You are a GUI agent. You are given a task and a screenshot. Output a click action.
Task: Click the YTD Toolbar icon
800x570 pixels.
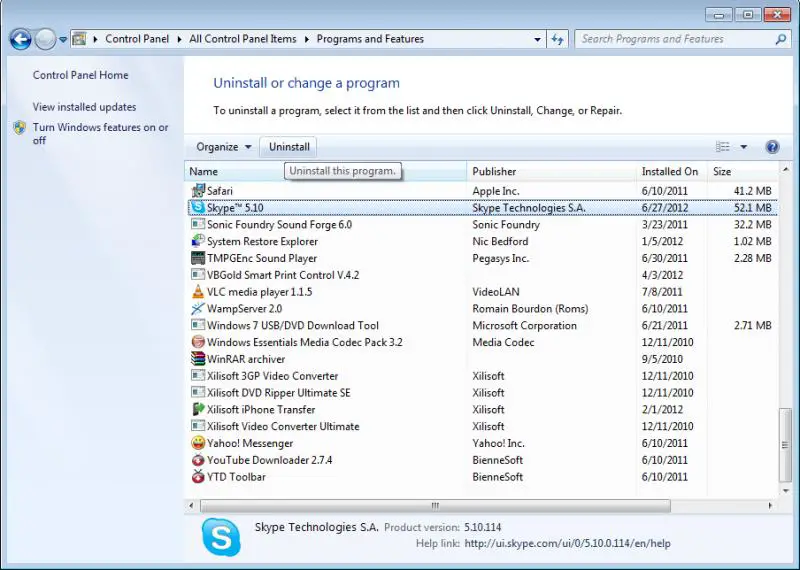[x=198, y=477]
